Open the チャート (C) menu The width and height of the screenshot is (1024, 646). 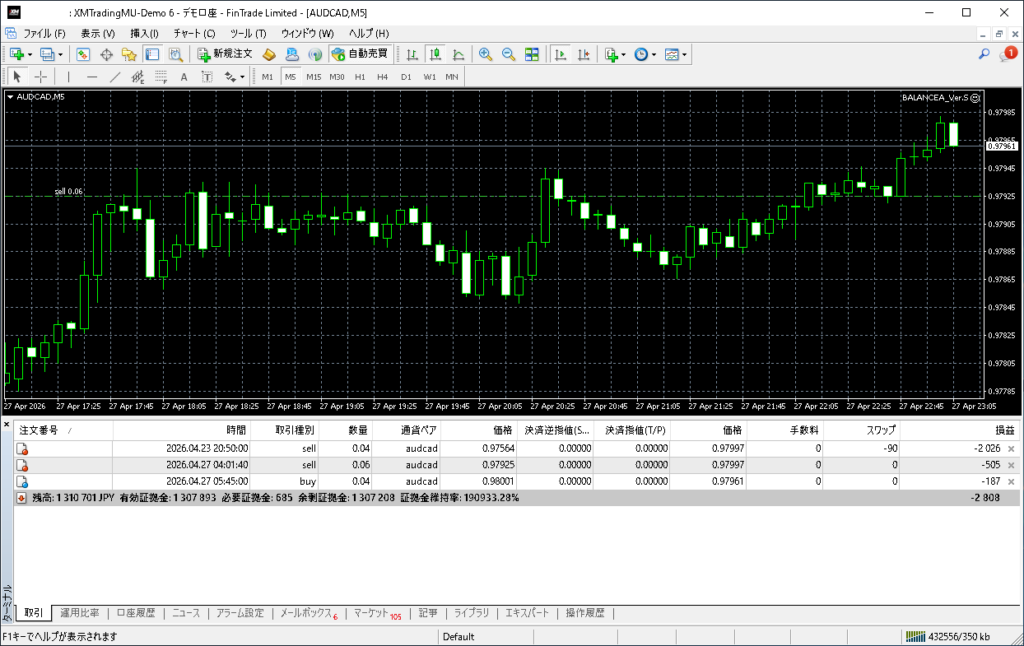coord(195,33)
